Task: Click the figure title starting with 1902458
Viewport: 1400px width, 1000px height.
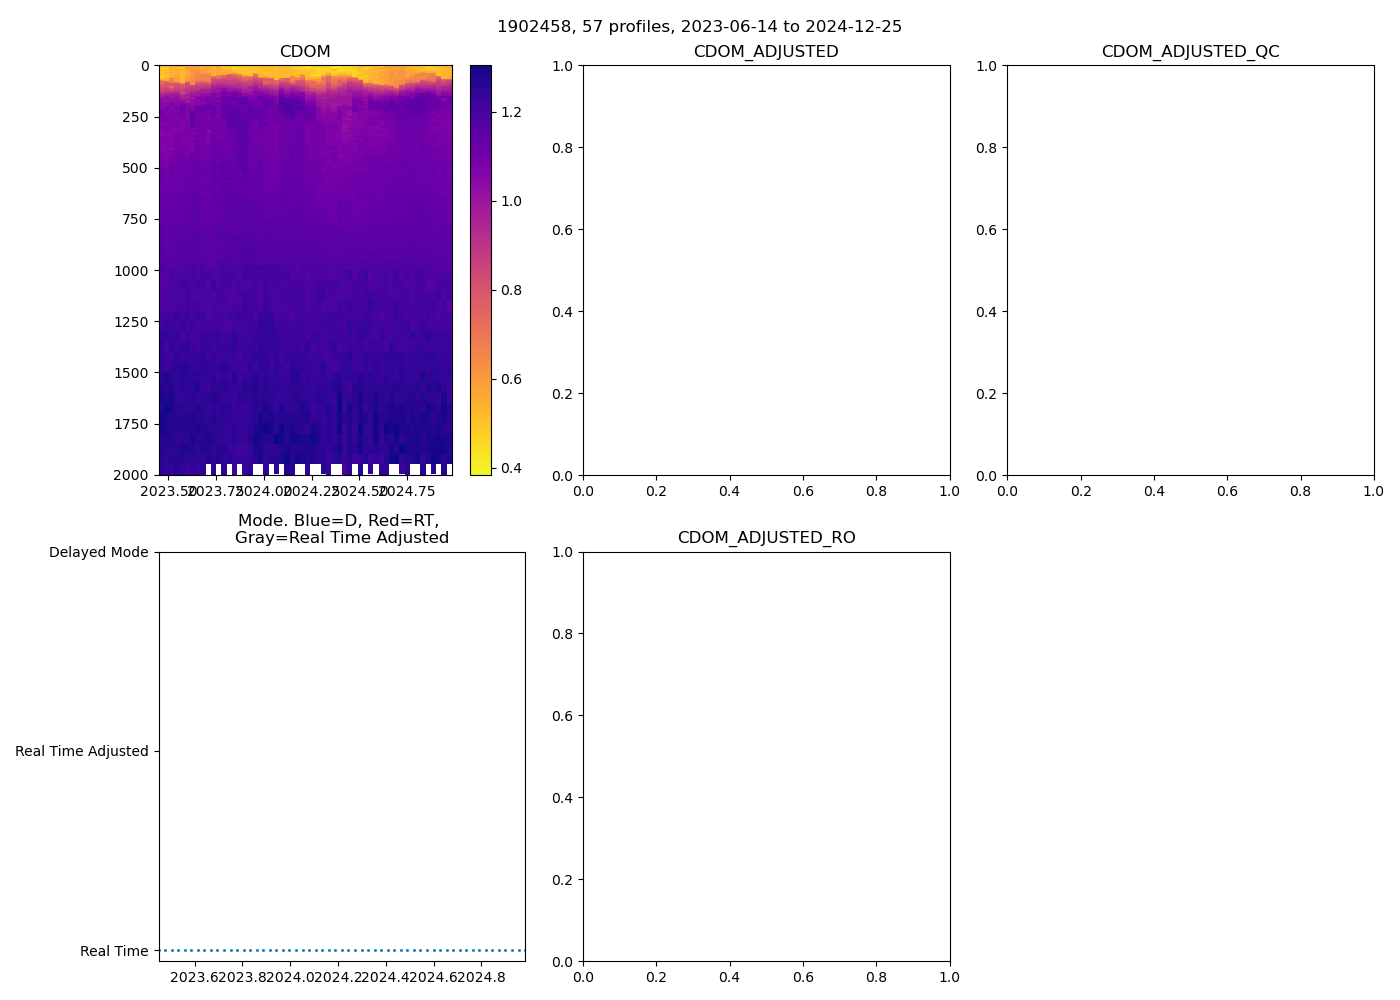Action: pos(699,27)
